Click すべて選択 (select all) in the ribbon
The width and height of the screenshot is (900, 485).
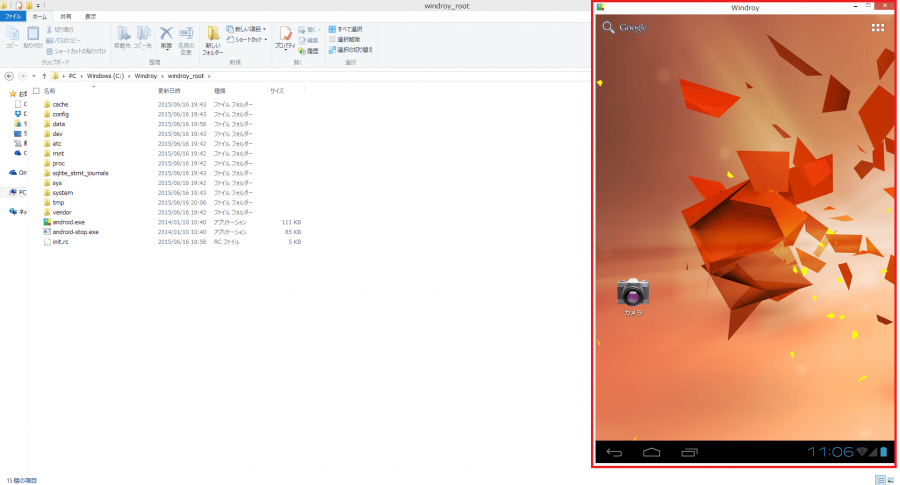(350, 30)
